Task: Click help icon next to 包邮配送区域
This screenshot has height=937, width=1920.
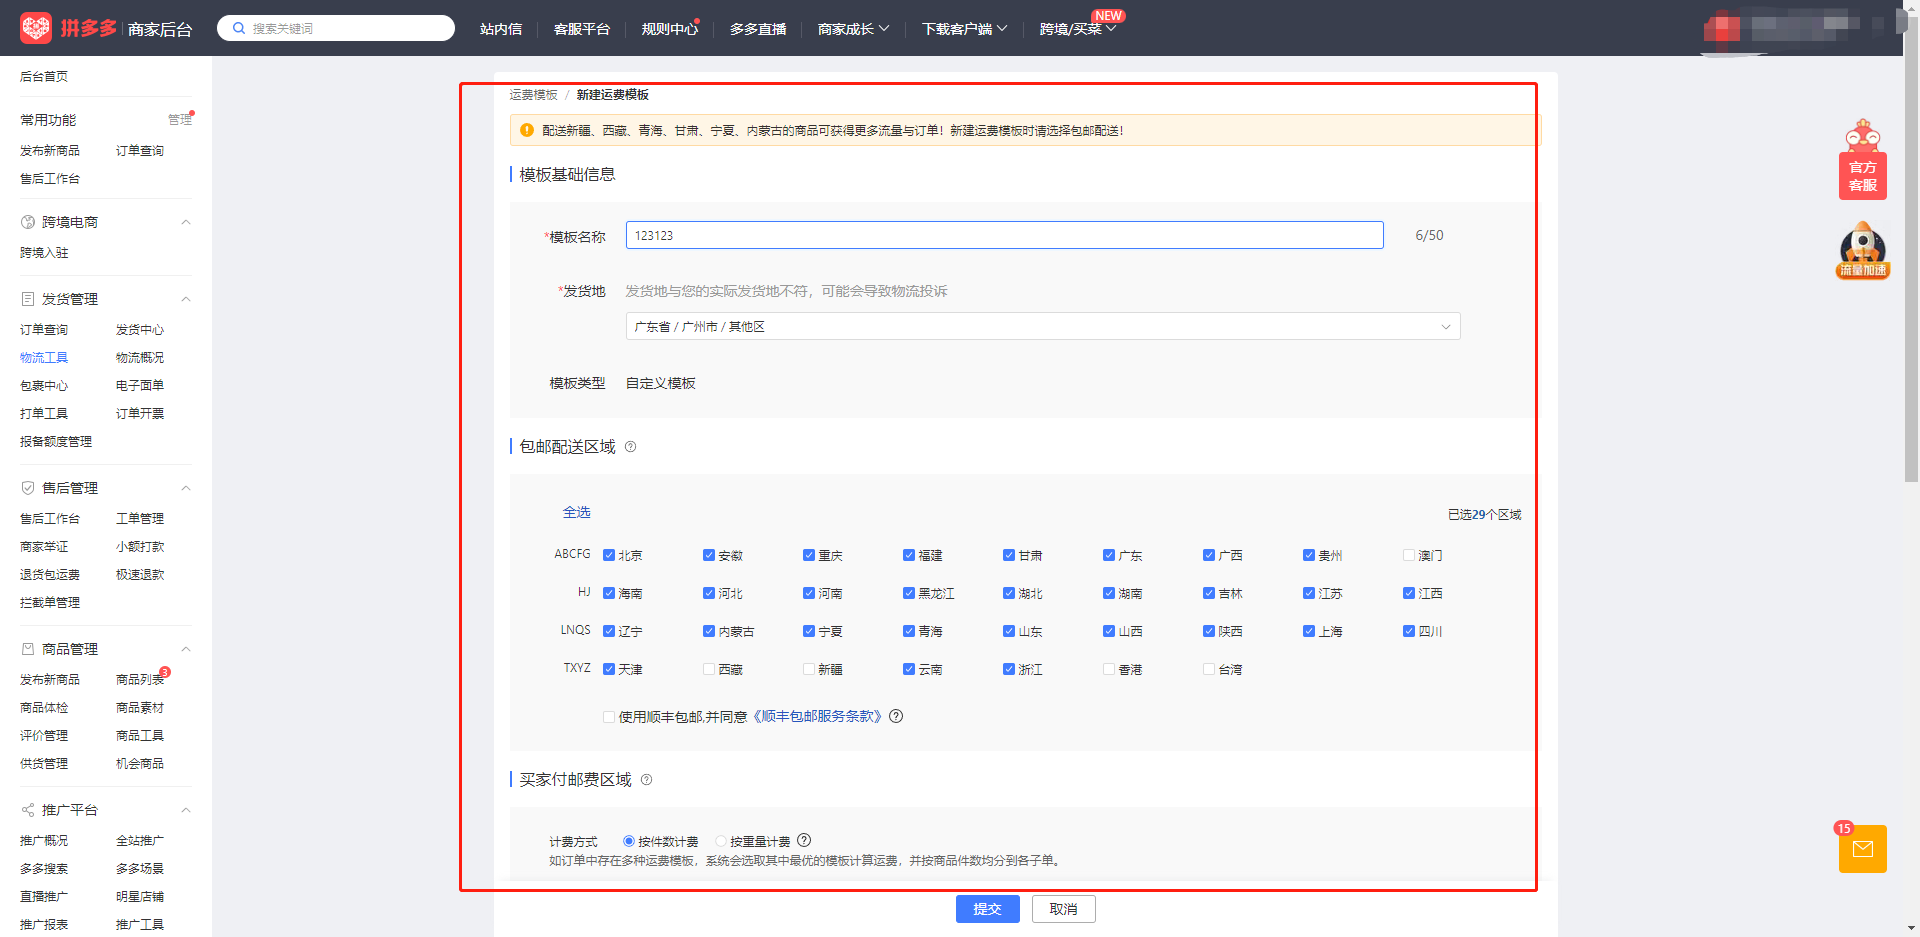Action: (630, 447)
